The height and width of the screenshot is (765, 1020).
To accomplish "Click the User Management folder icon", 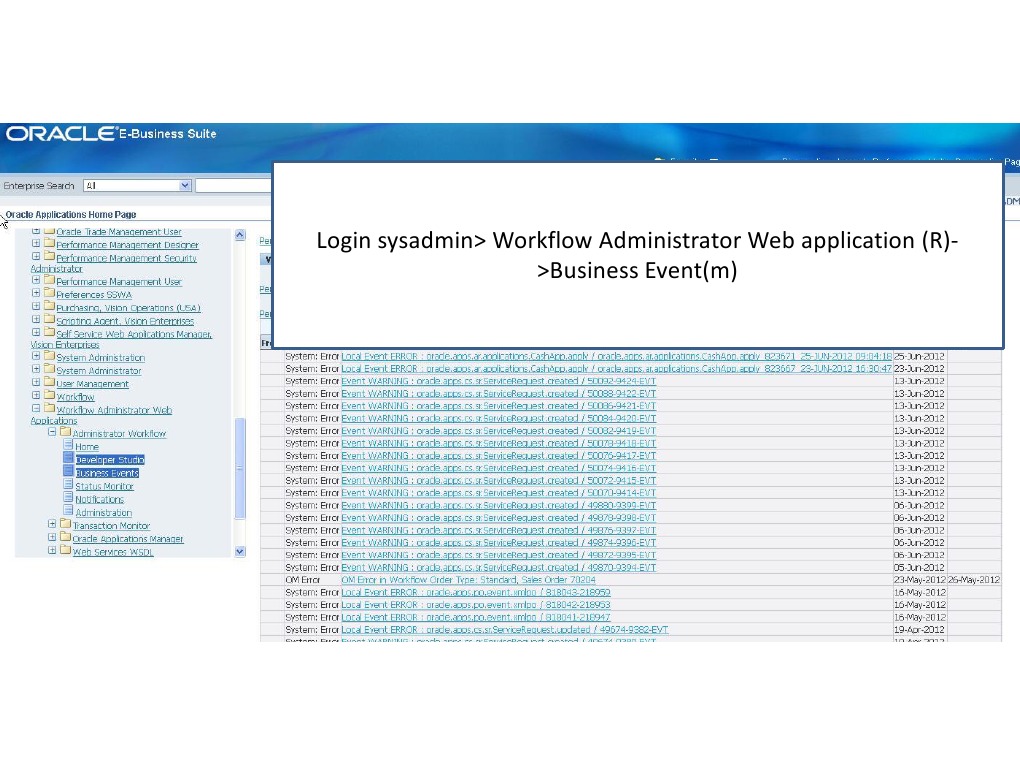I will [x=49, y=382].
